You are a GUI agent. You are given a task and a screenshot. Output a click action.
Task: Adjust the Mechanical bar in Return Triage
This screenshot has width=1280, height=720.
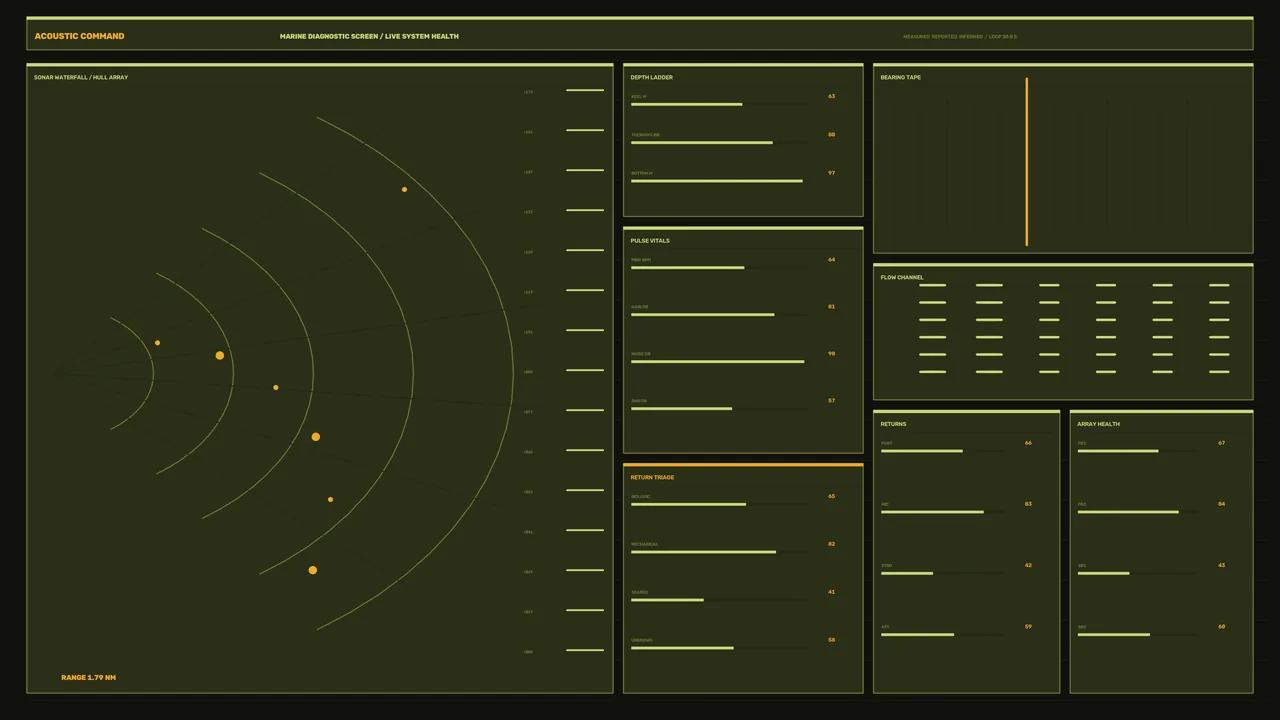point(719,552)
